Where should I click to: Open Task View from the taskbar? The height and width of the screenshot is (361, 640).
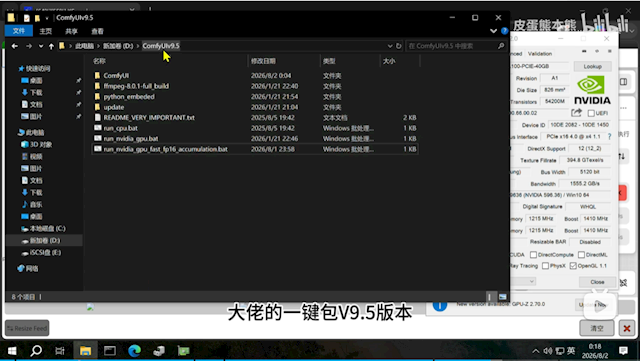pyautogui.click(x=60, y=351)
